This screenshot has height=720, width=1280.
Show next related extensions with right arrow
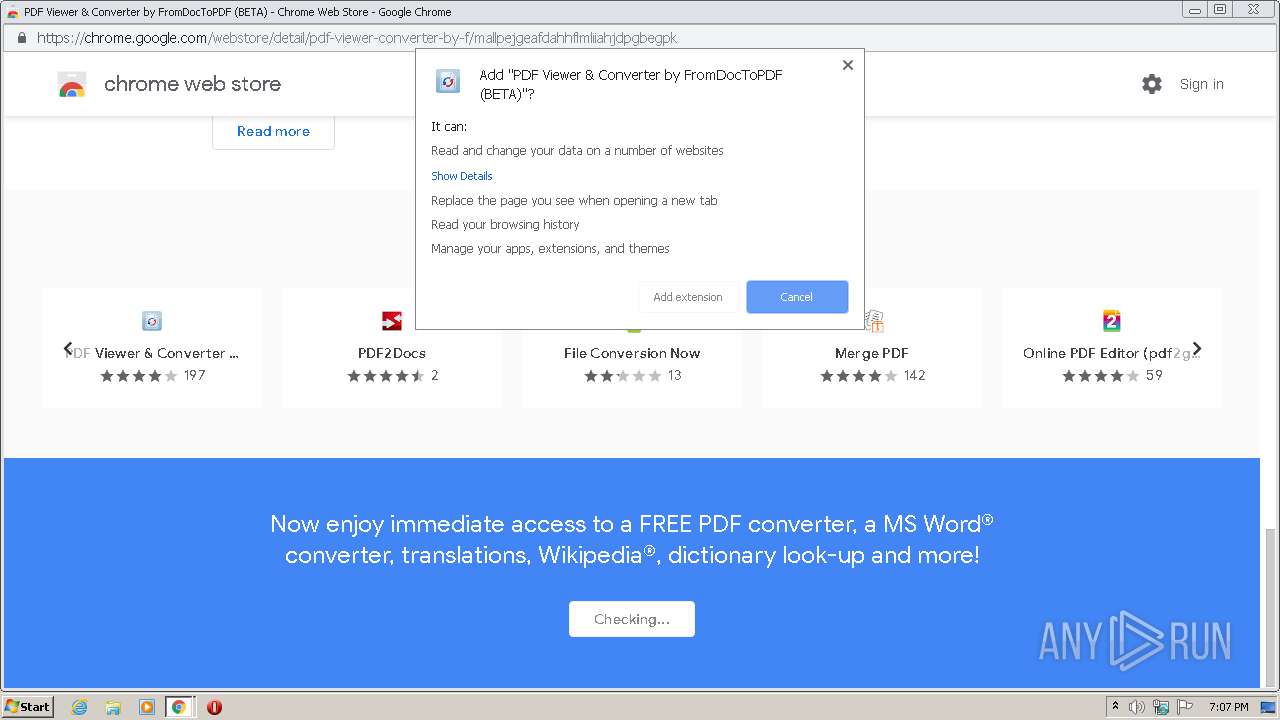pos(1196,349)
